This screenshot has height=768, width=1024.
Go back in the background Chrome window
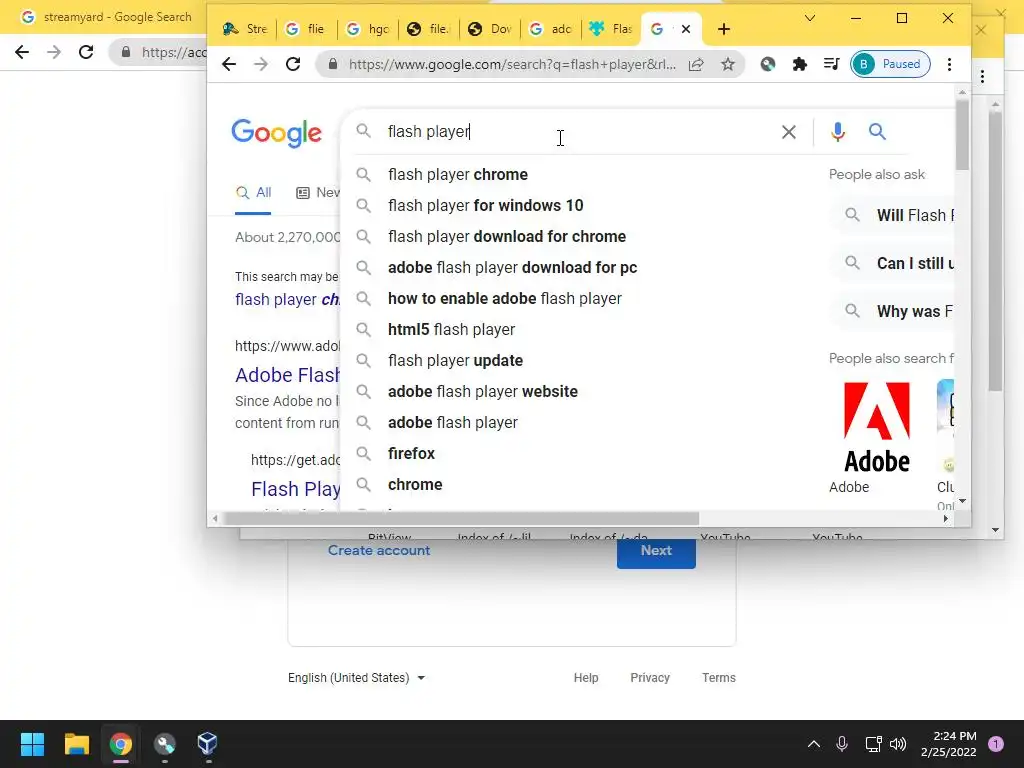click(x=22, y=52)
